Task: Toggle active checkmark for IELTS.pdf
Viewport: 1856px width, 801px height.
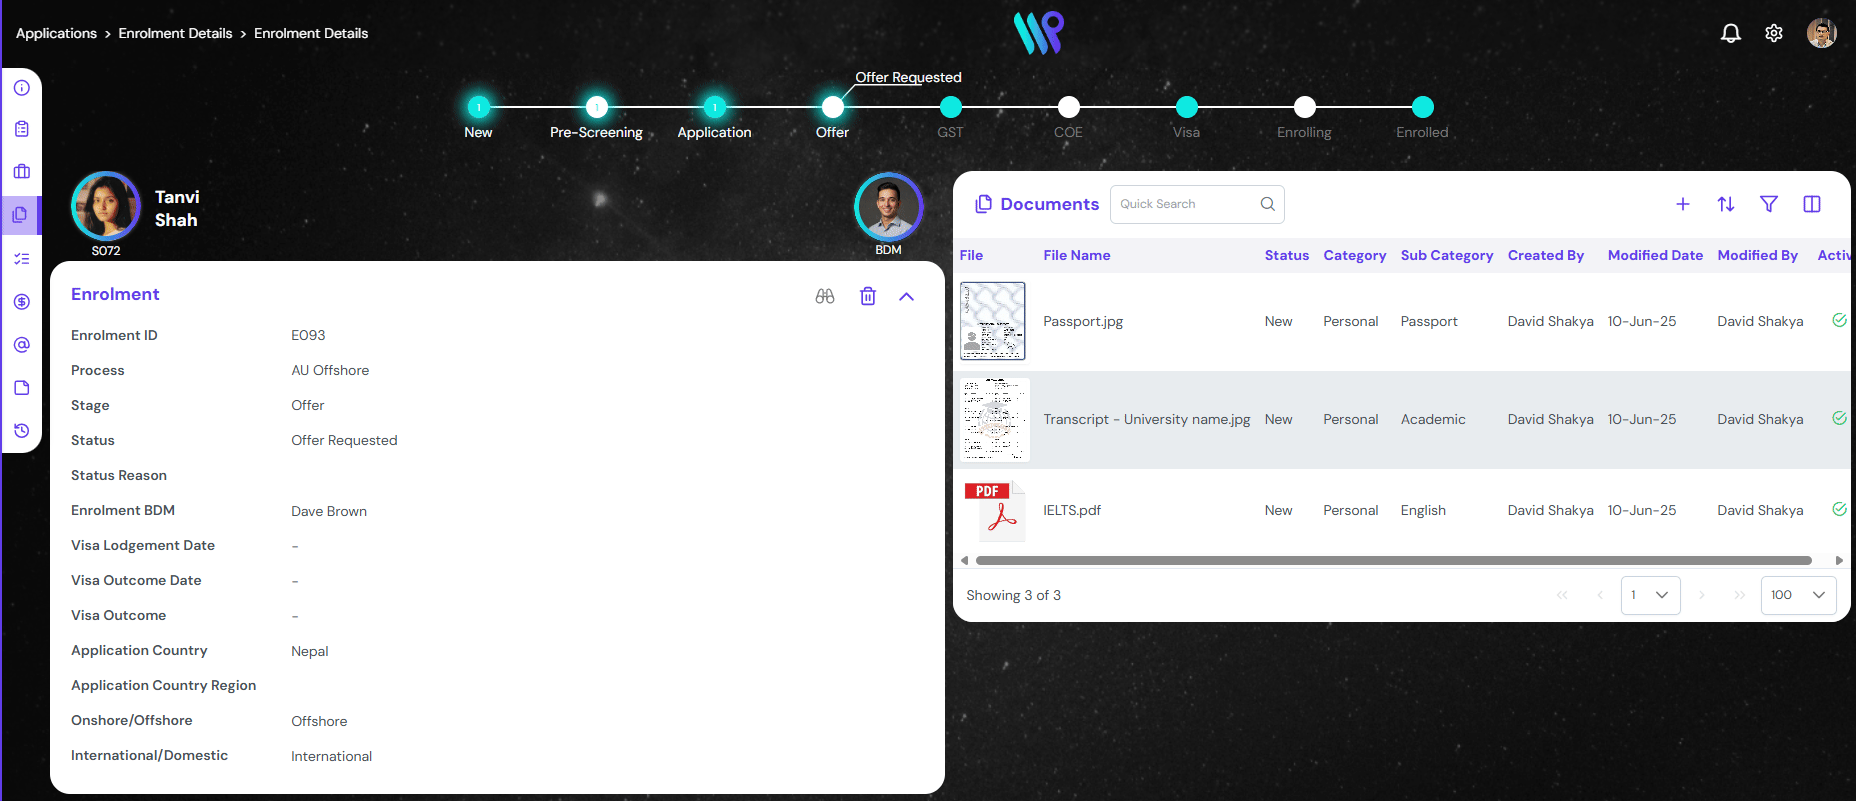Action: (x=1838, y=510)
